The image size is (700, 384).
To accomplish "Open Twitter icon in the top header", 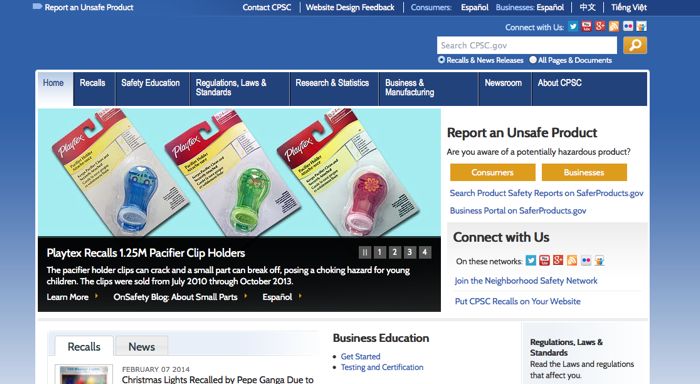I will point(573,26).
